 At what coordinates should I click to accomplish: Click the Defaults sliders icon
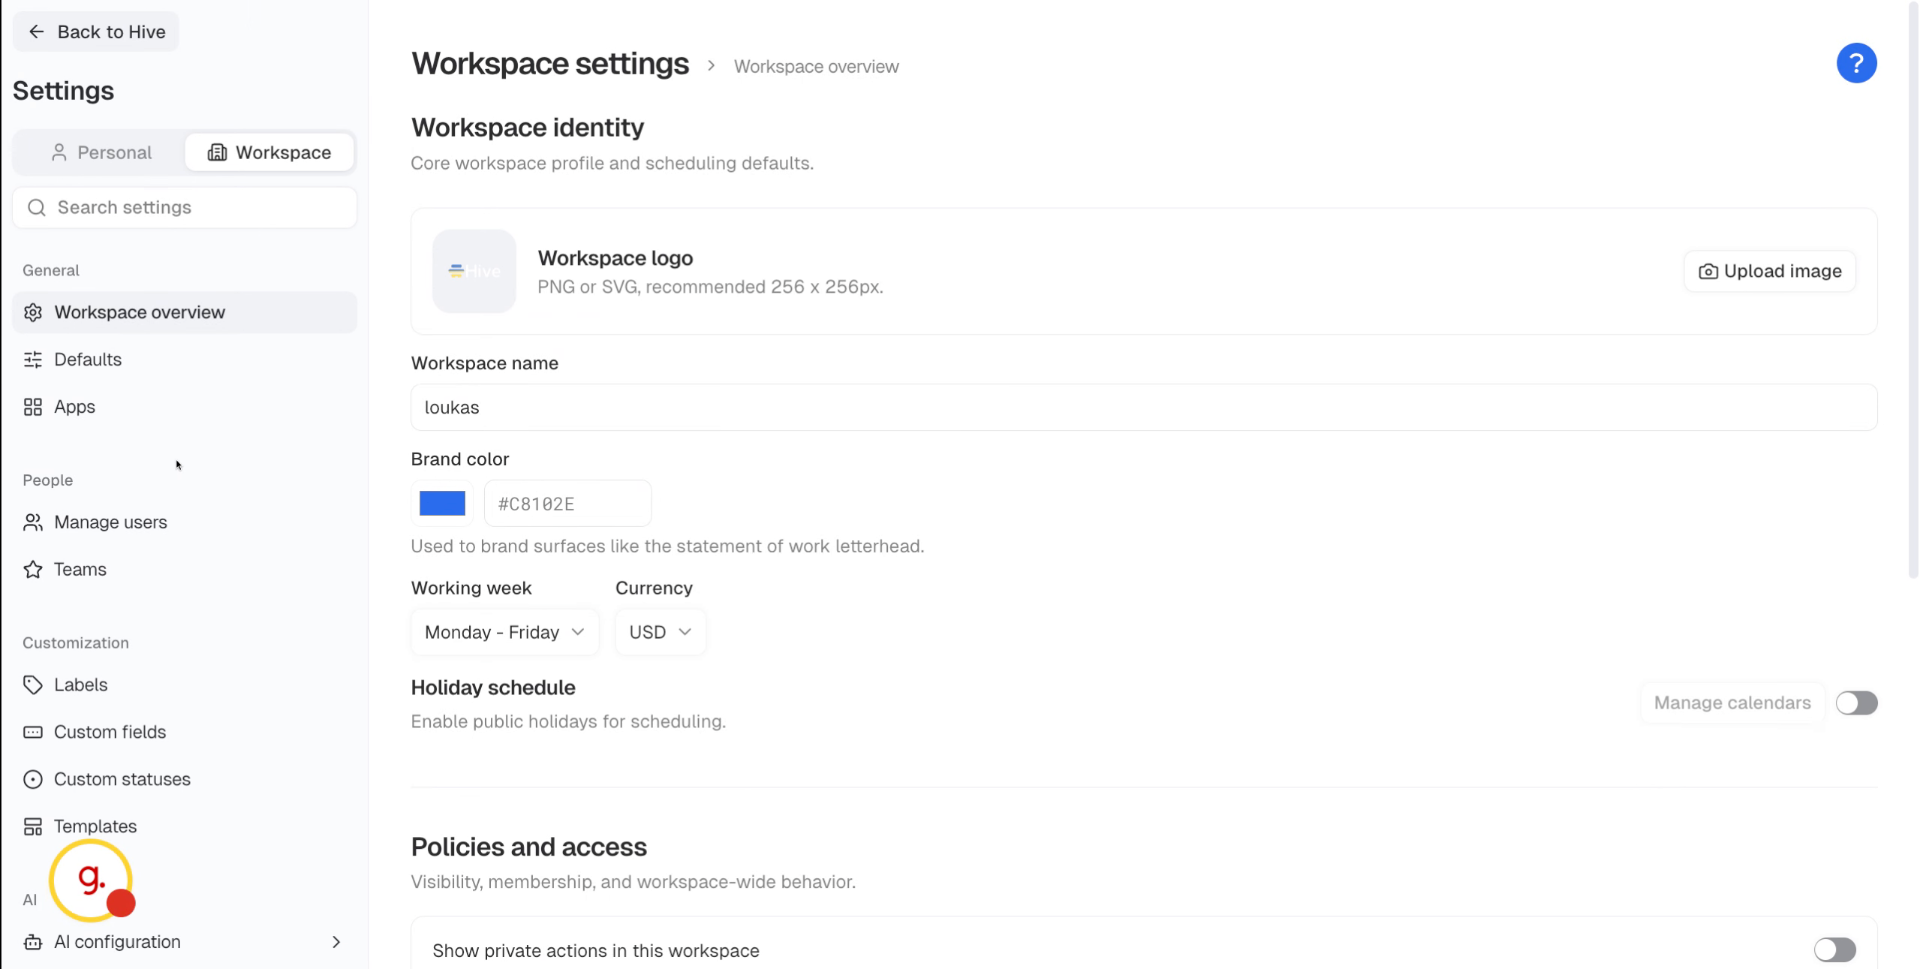(x=33, y=360)
